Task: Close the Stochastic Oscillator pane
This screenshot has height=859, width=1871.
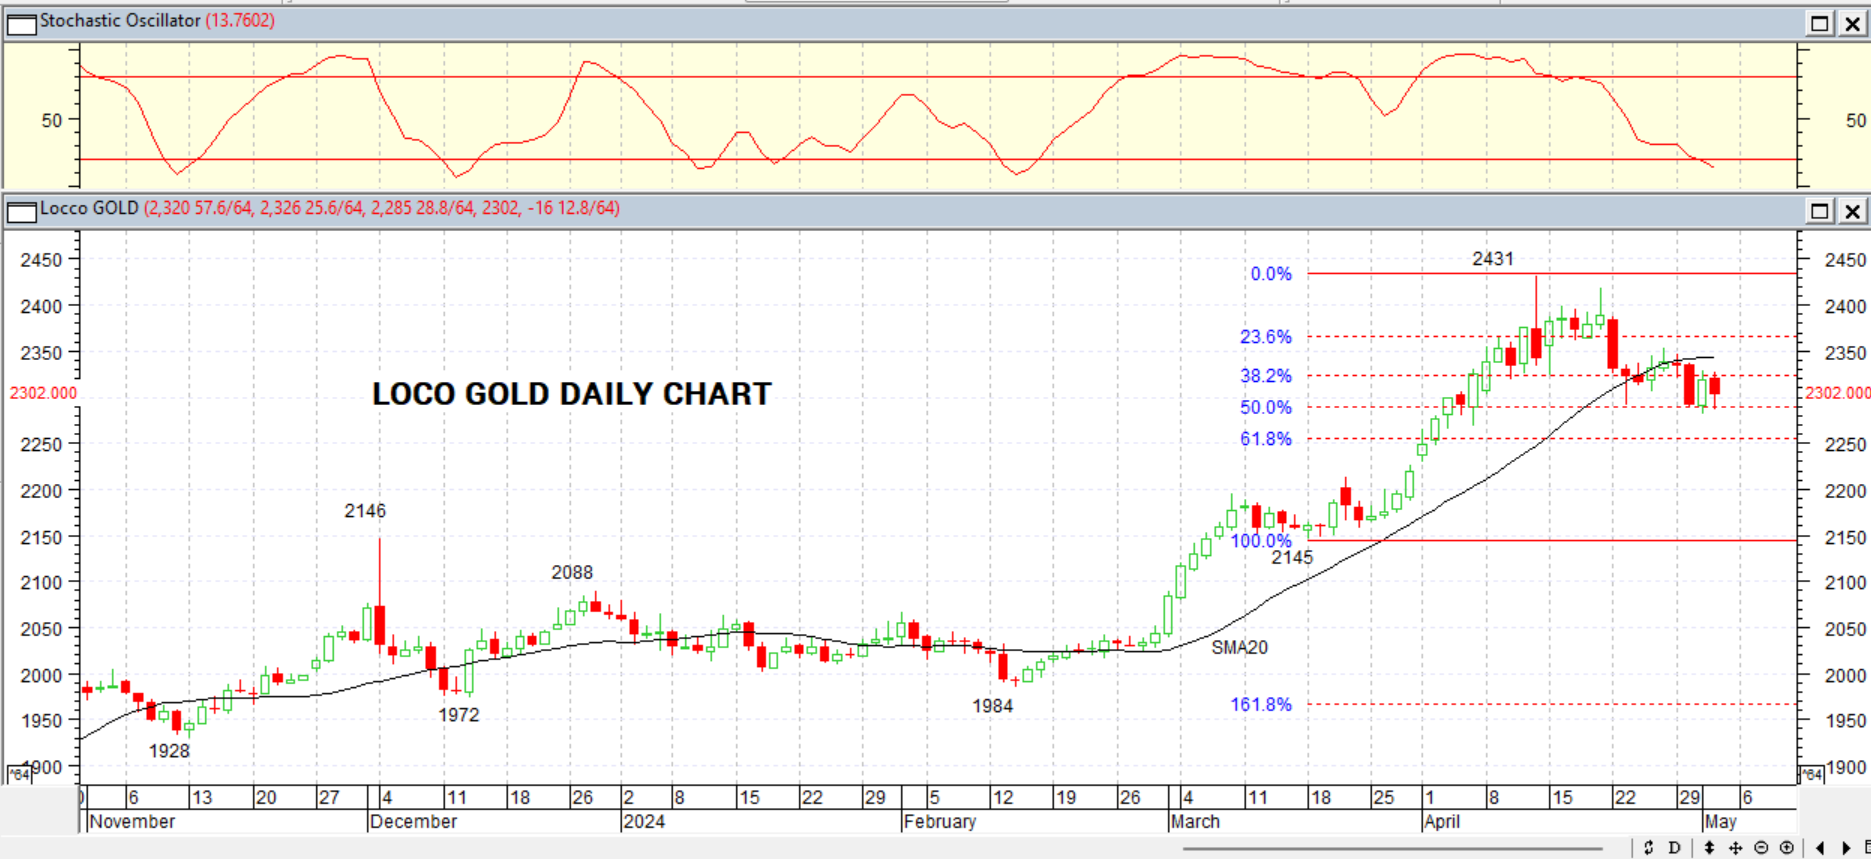Action: [x=1852, y=23]
